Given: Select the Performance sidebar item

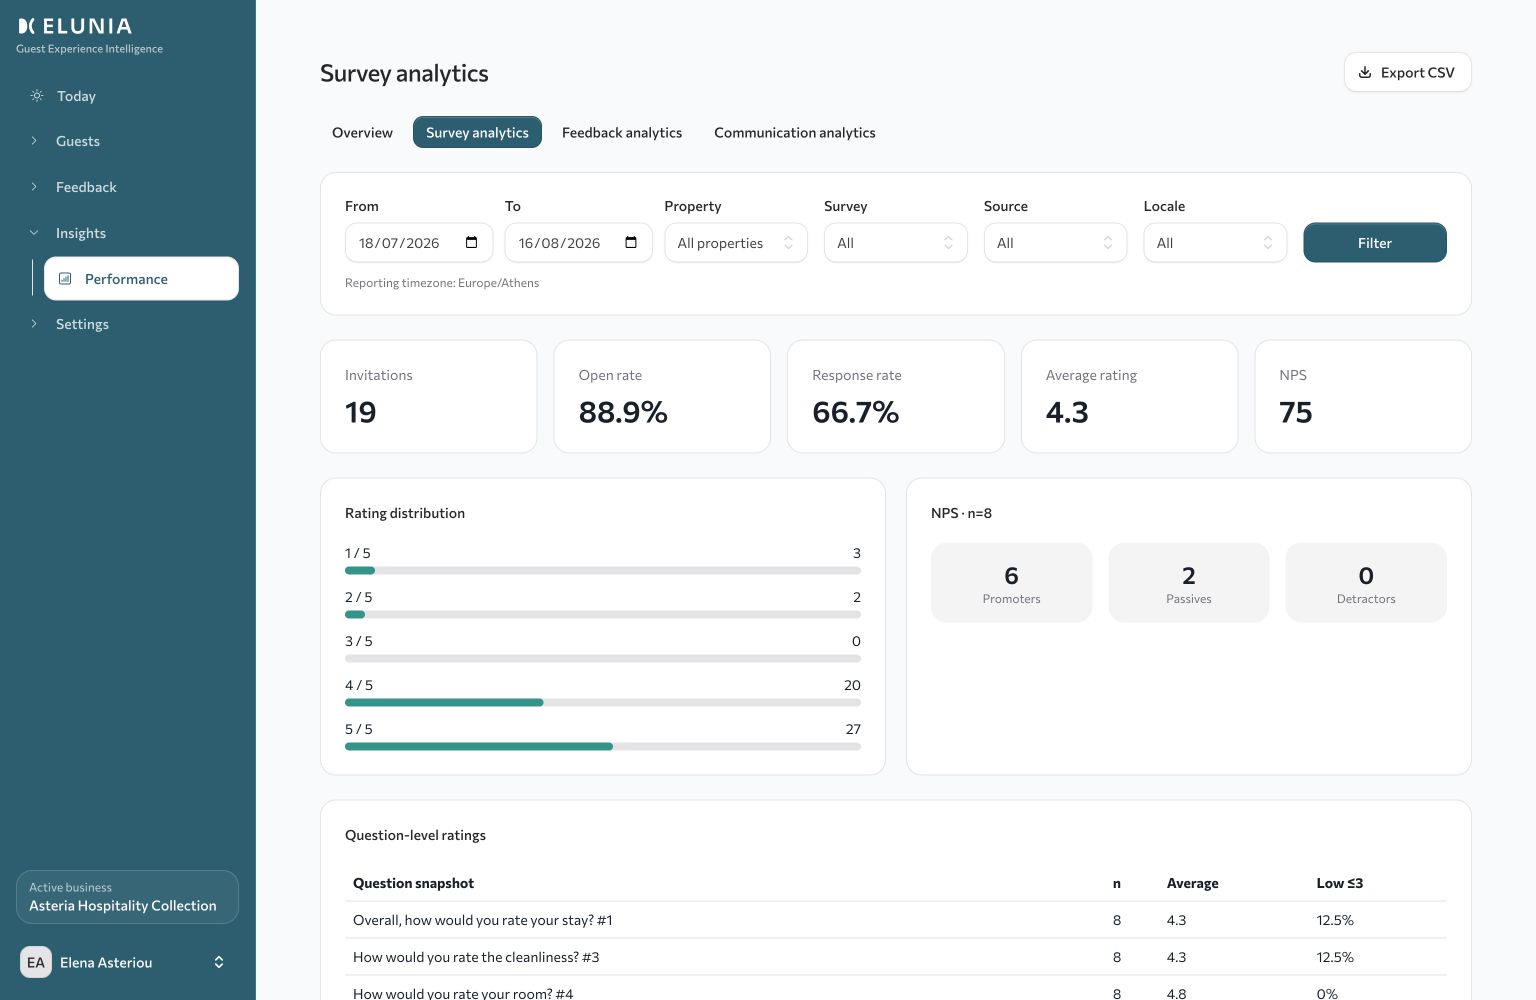Looking at the screenshot, I should coord(141,279).
